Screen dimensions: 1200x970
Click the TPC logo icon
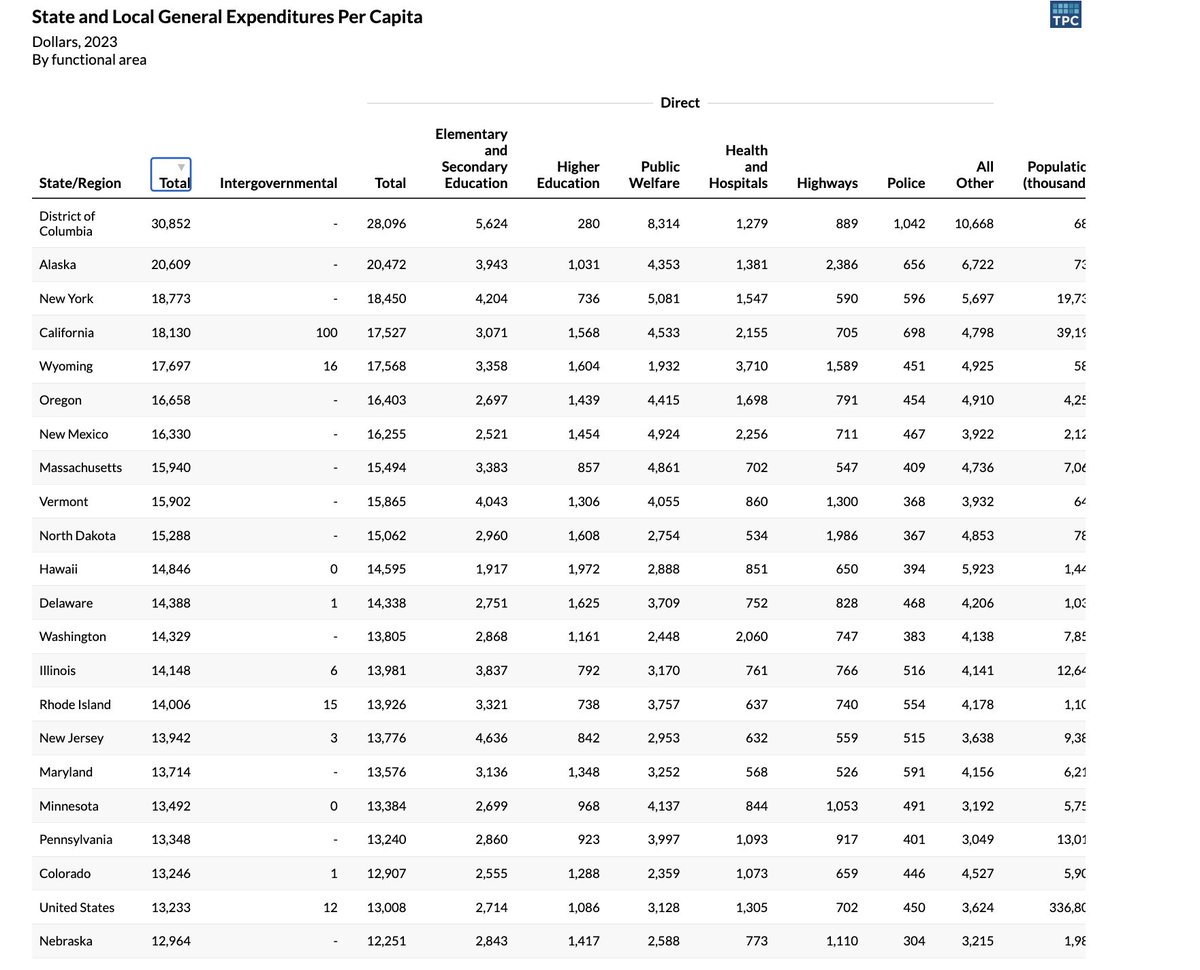[x=1065, y=14]
